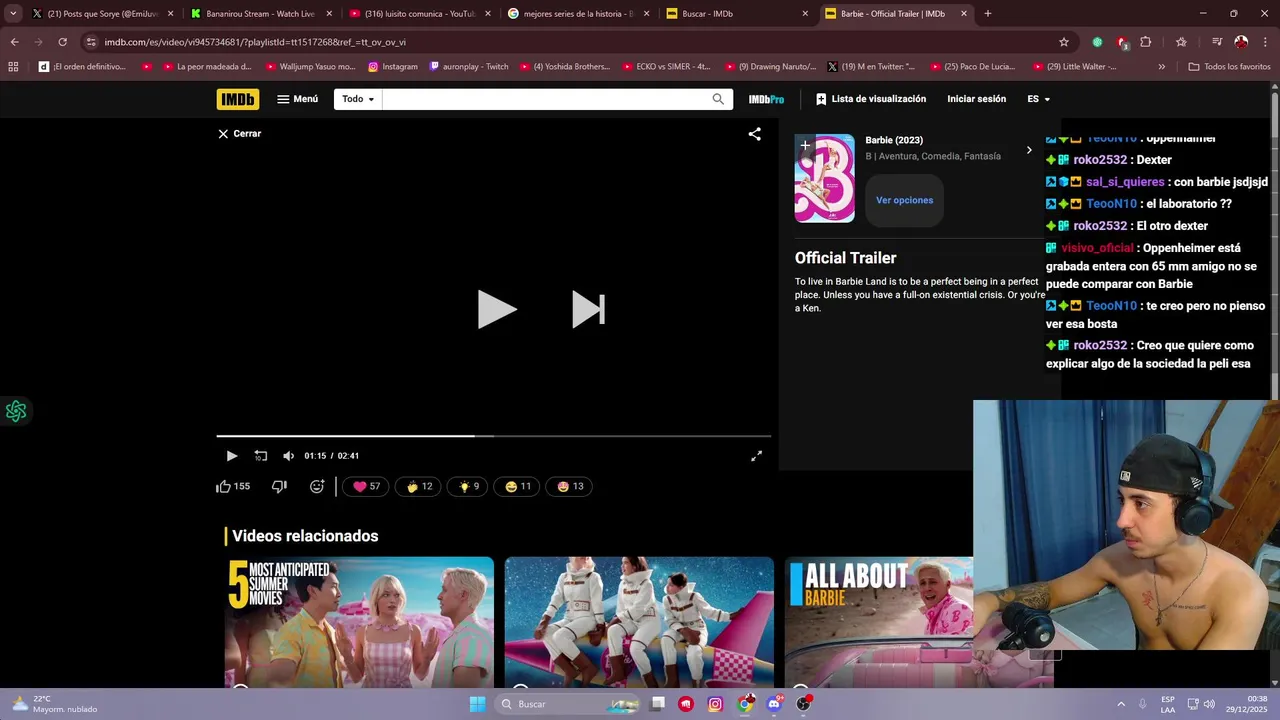Open the All About Barbie thumbnail

point(879,621)
